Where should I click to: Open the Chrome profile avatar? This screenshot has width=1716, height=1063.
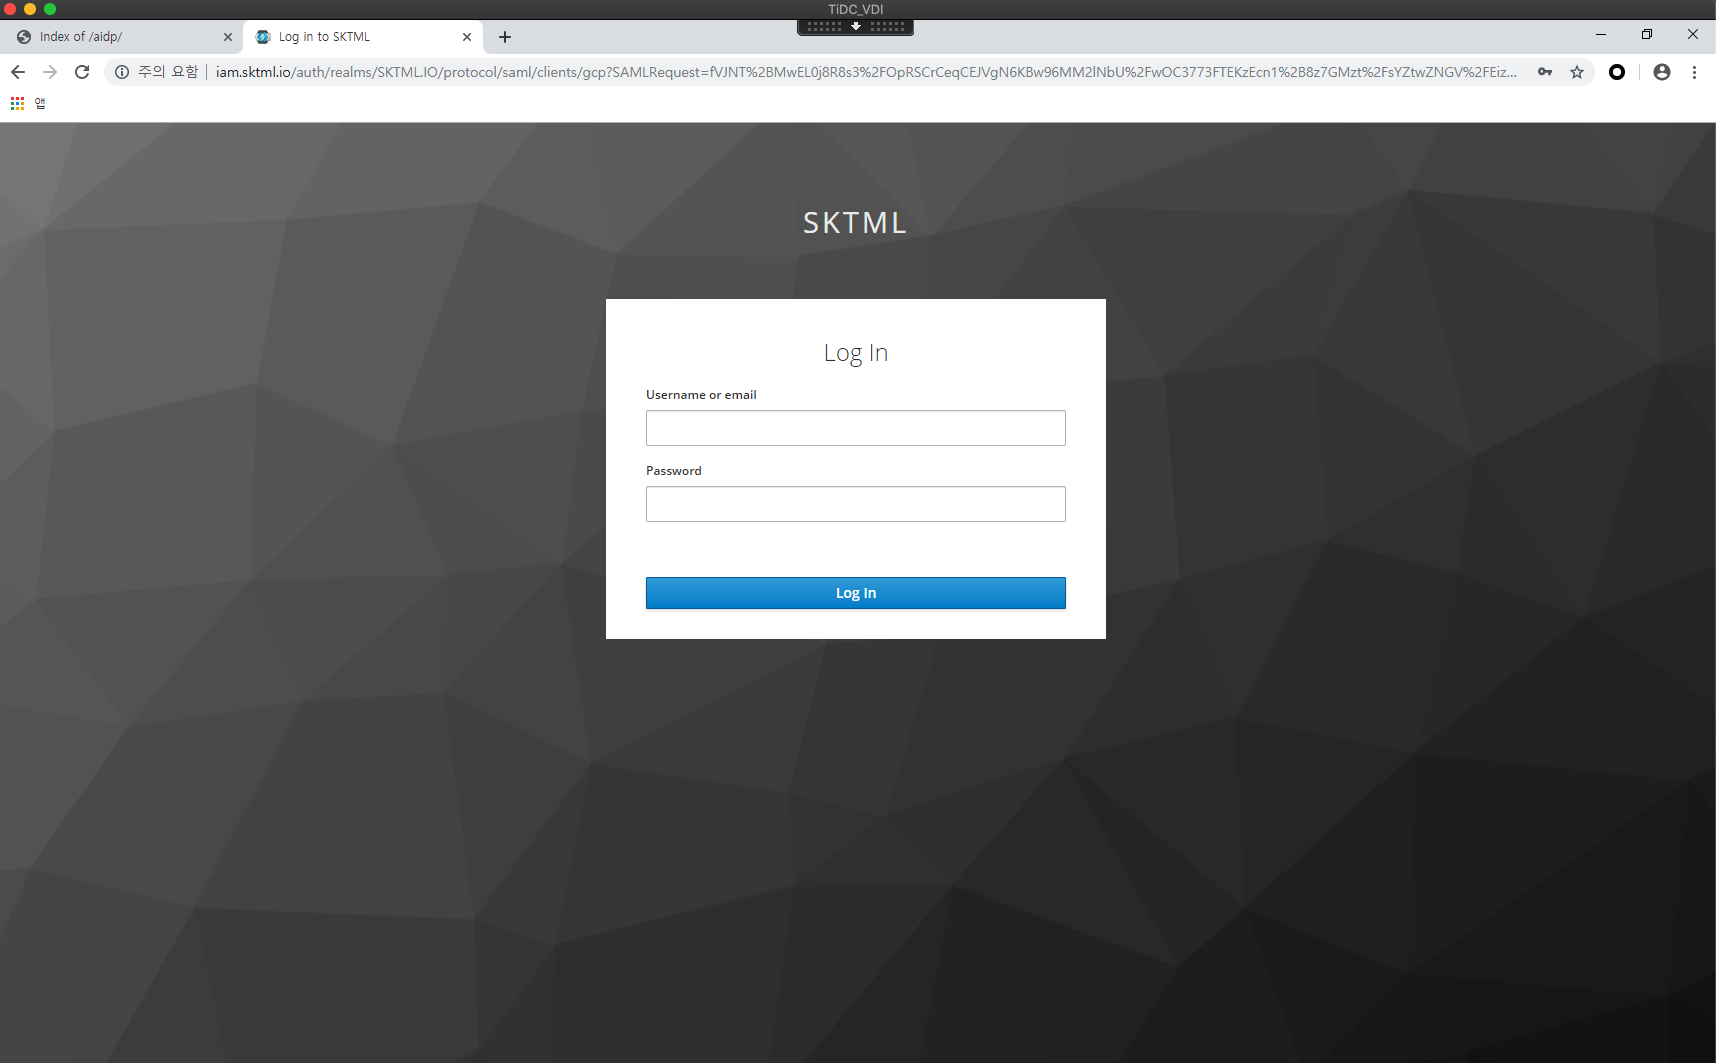[1662, 72]
